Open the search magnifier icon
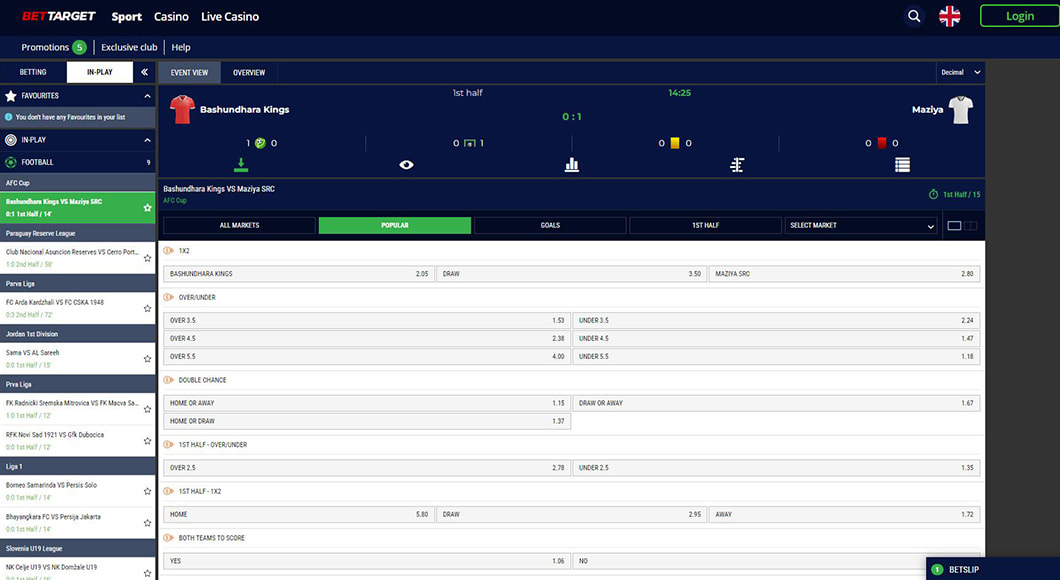 pyautogui.click(x=914, y=16)
